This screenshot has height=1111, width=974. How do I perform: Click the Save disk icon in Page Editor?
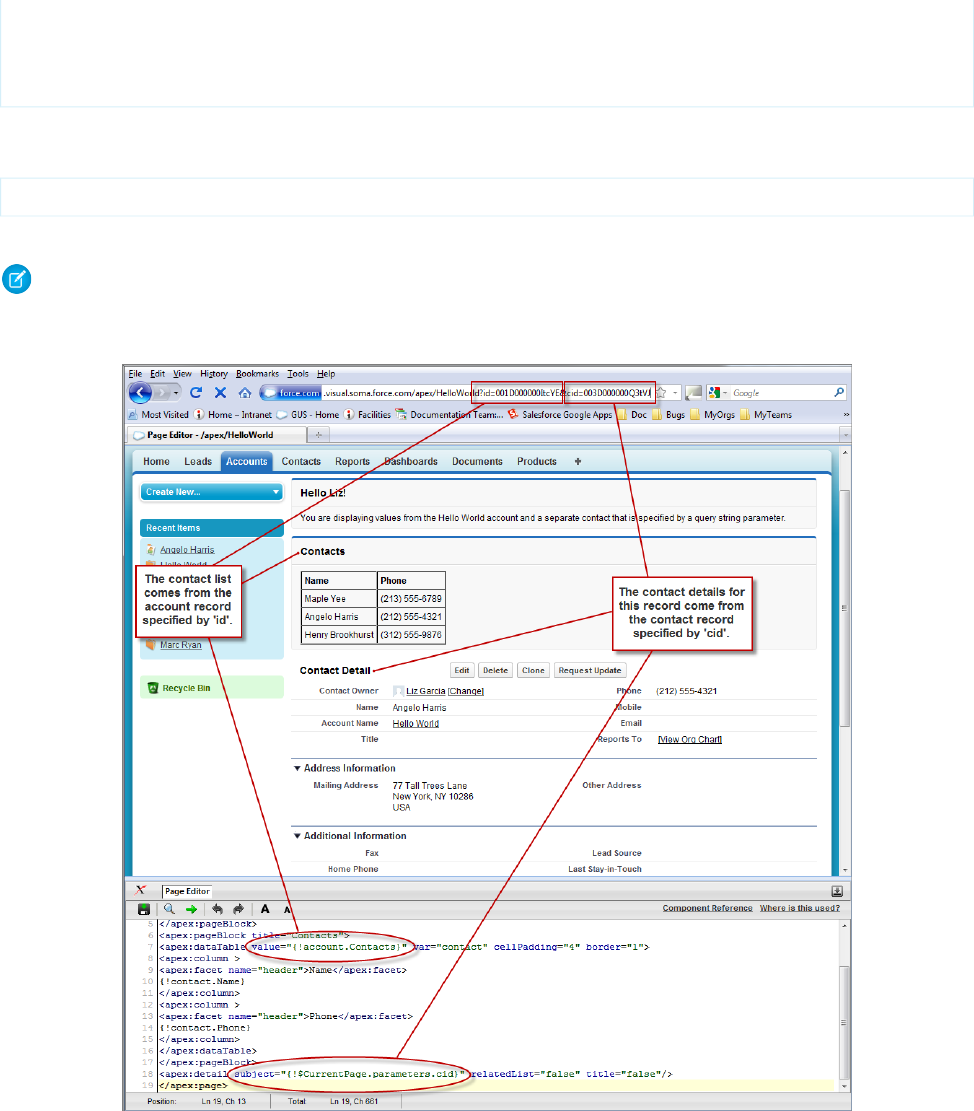pyautogui.click(x=144, y=909)
